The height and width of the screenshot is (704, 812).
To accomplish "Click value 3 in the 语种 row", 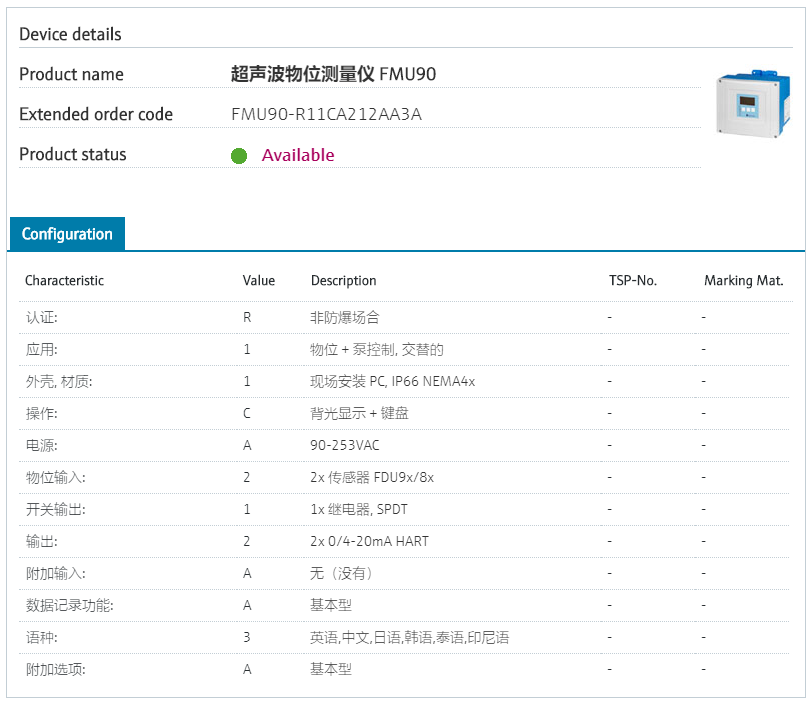I will click(x=247, y=638).
